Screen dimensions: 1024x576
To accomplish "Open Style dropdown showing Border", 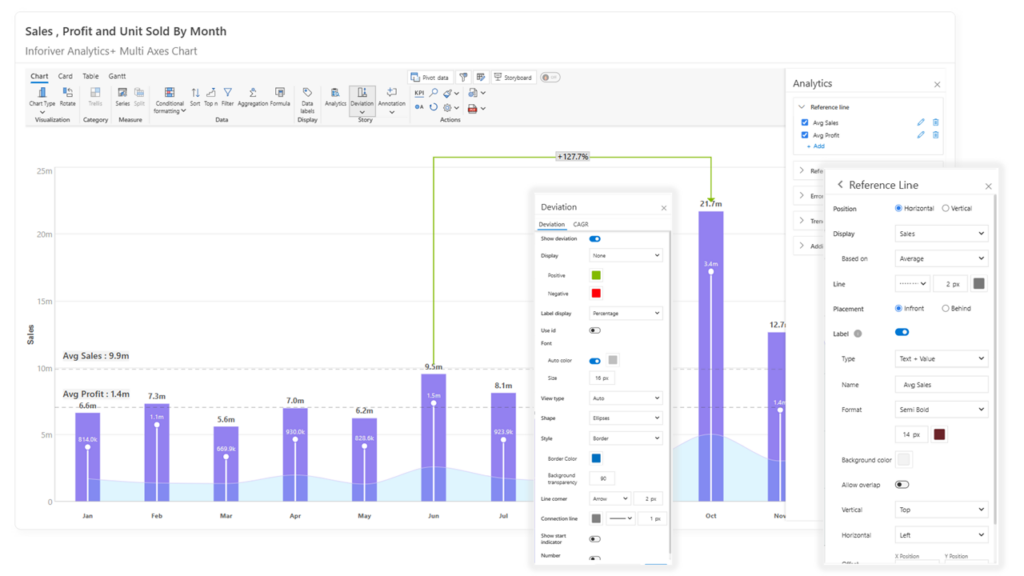I will [626, 438].
